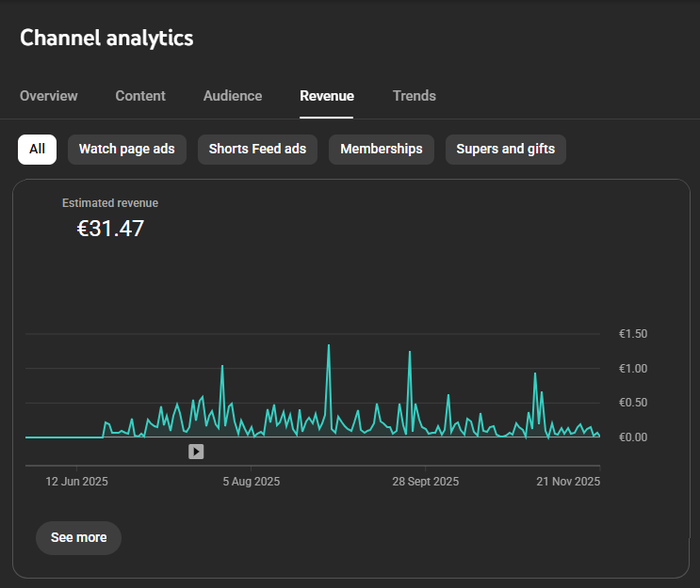Go to the Audience tab
Screen dimensions: 700x588
tap(232, 96)
